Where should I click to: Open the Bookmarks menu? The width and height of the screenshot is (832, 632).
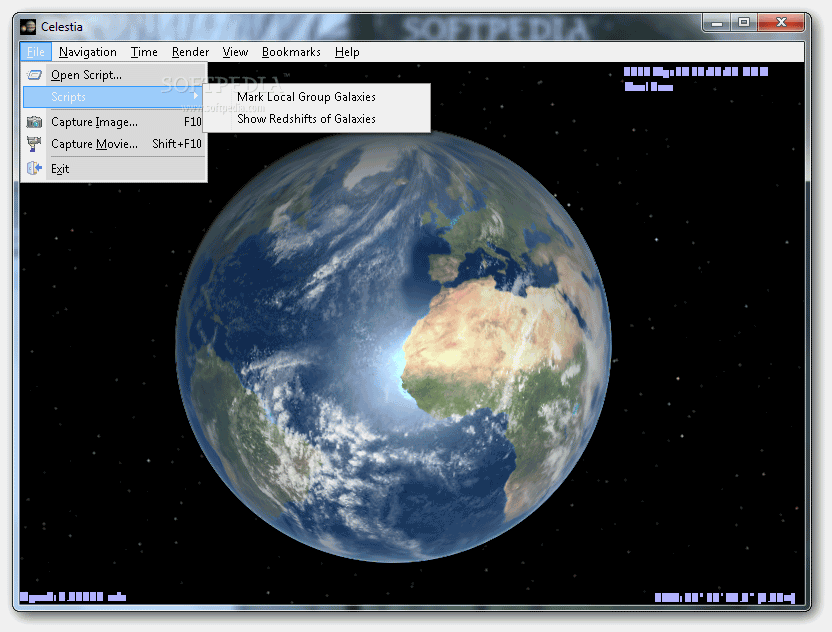291,52
